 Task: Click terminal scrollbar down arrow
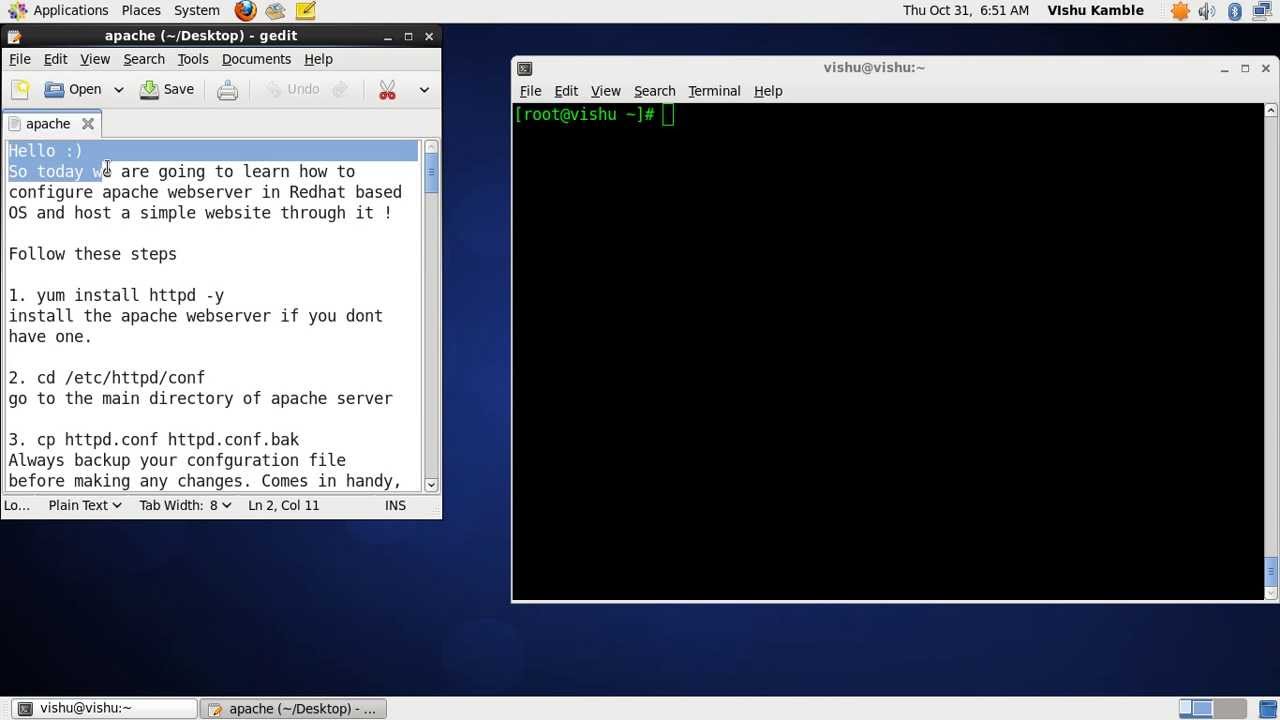[1271, 594]
